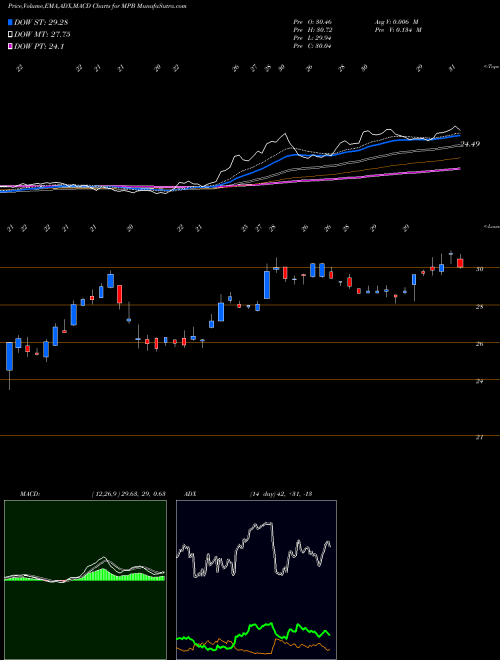The width and height of the screenshot is (500, 660).
Task: Click the MACD (12,26,9) parameter values
Action: pyautogui.click(x=128, y=493)
